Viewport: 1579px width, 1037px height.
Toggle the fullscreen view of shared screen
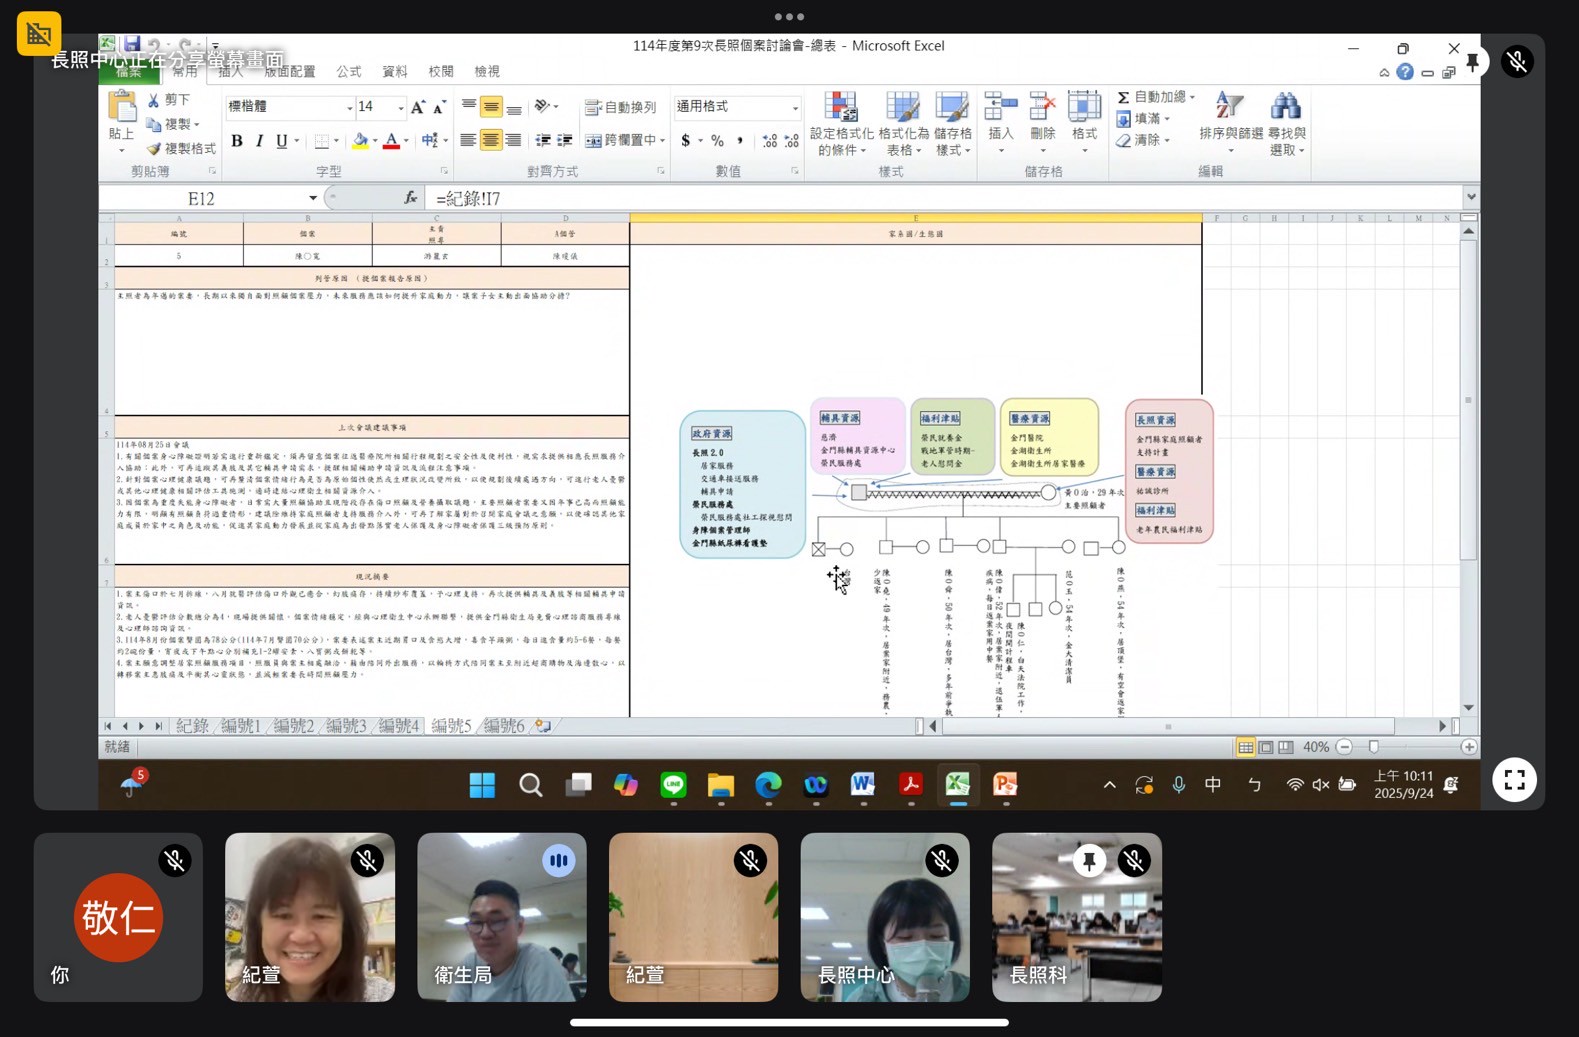coord(1514,780)
